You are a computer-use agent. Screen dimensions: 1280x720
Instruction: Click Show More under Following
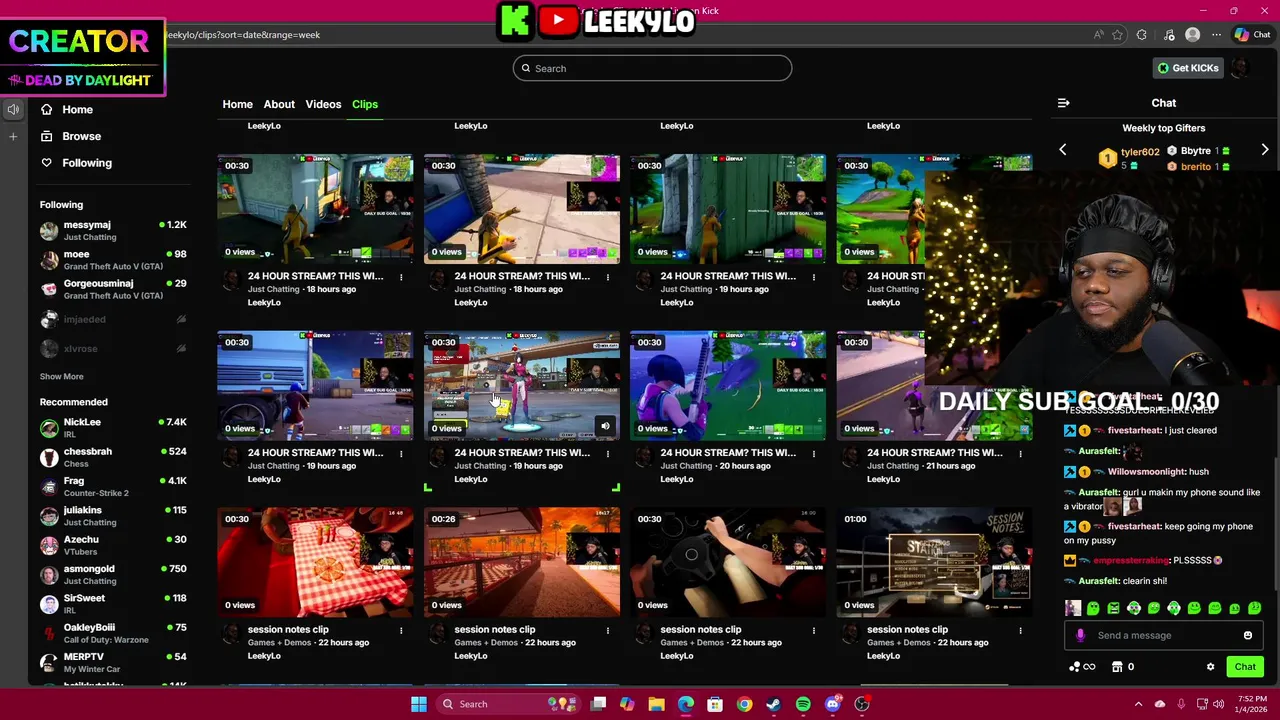[x=61, y=377]
